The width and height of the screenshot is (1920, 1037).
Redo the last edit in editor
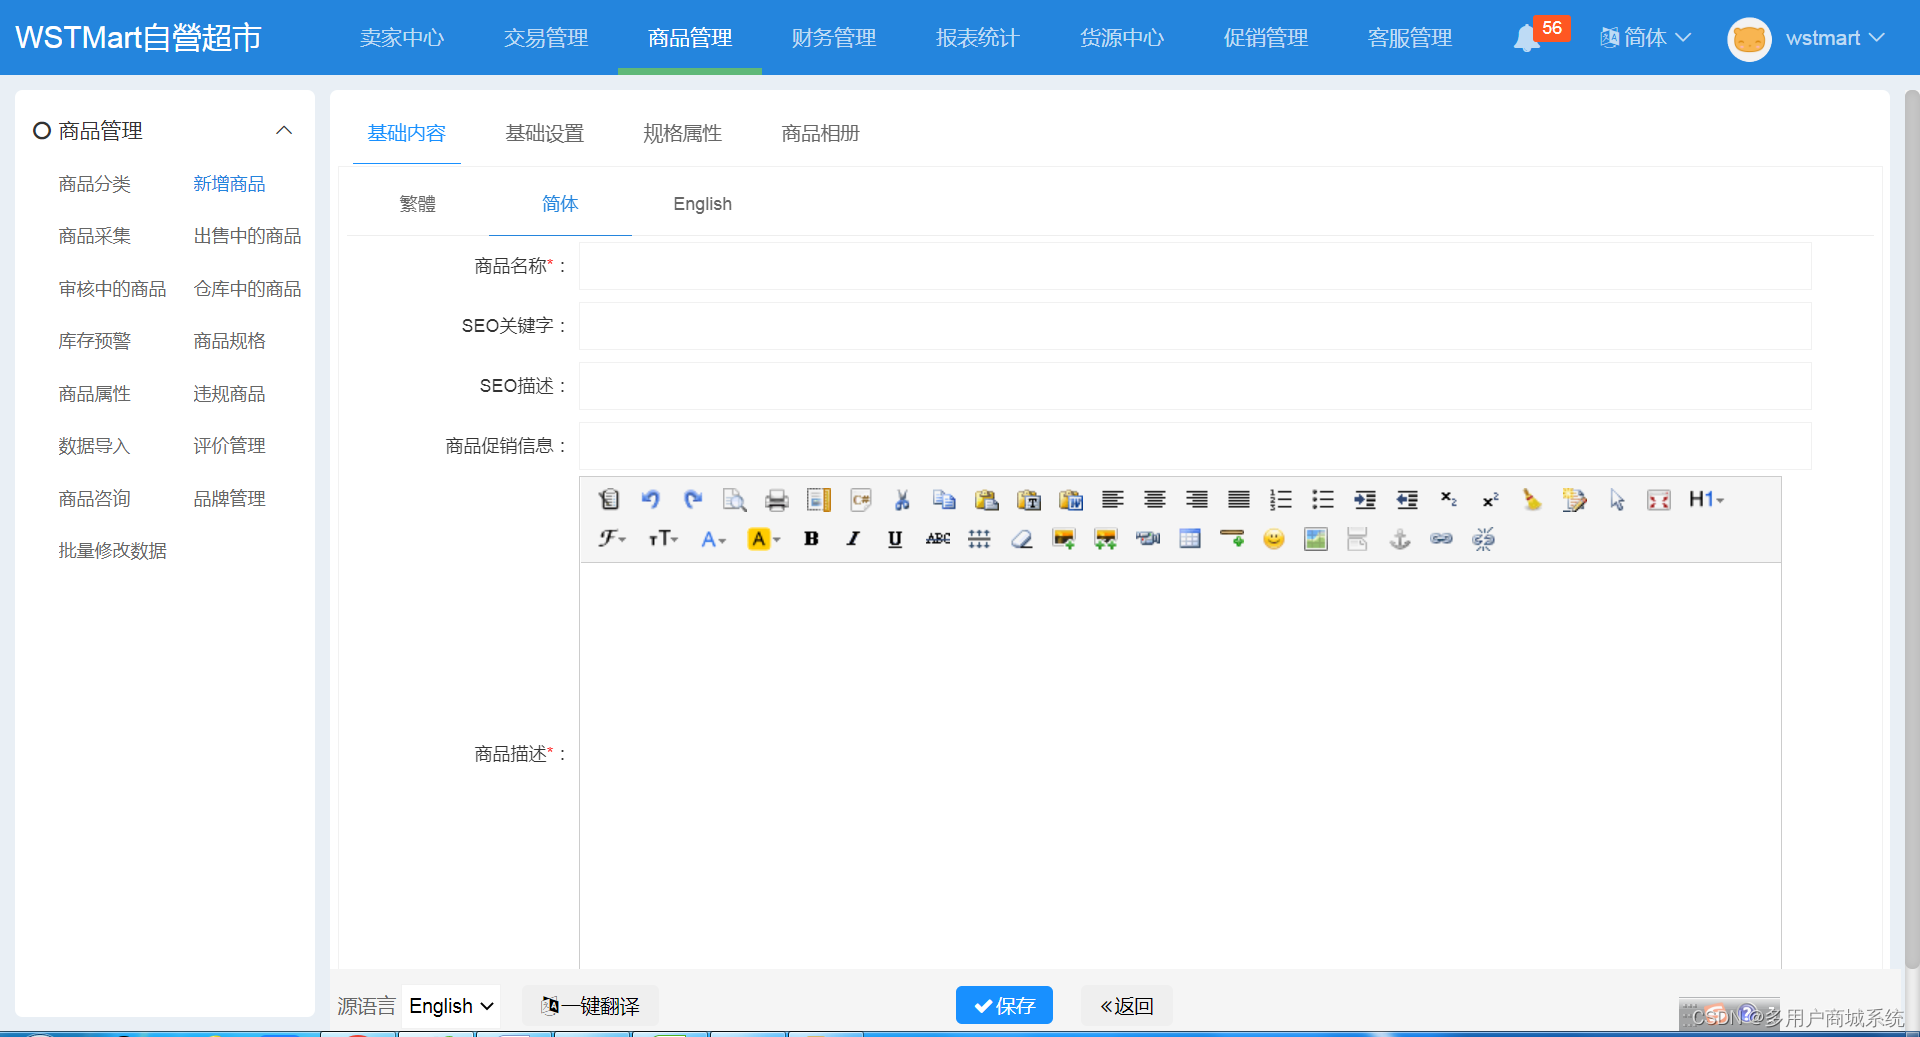point(692,499)
